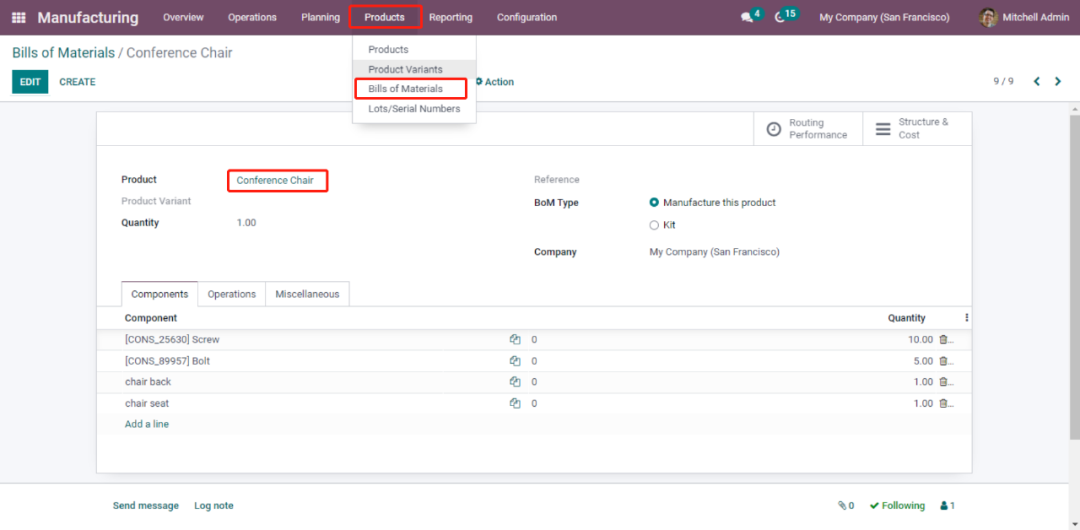Image resolution: width=1080 pixels, height=530 pixels.
Task: Switch to the Operations tab
Action: 231,294
